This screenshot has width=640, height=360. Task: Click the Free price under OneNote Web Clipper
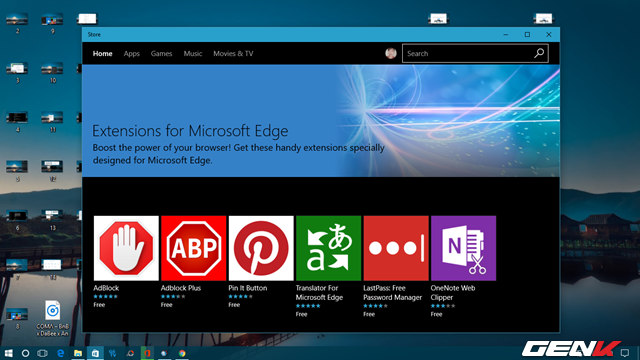click(436, 314)
